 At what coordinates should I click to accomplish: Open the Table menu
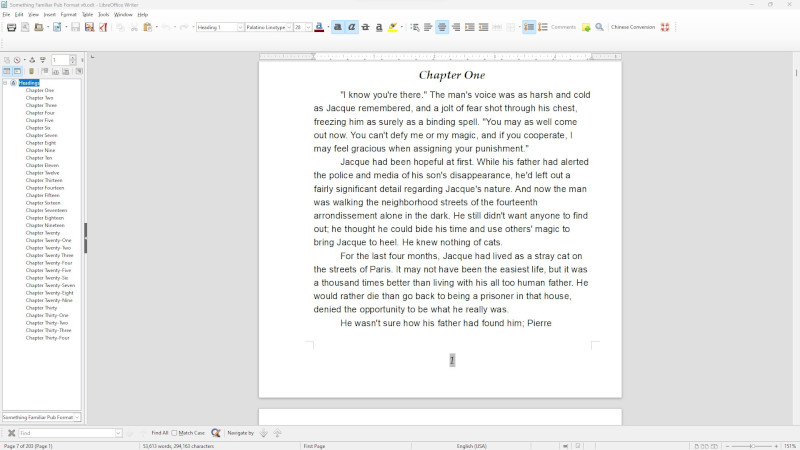87,15
